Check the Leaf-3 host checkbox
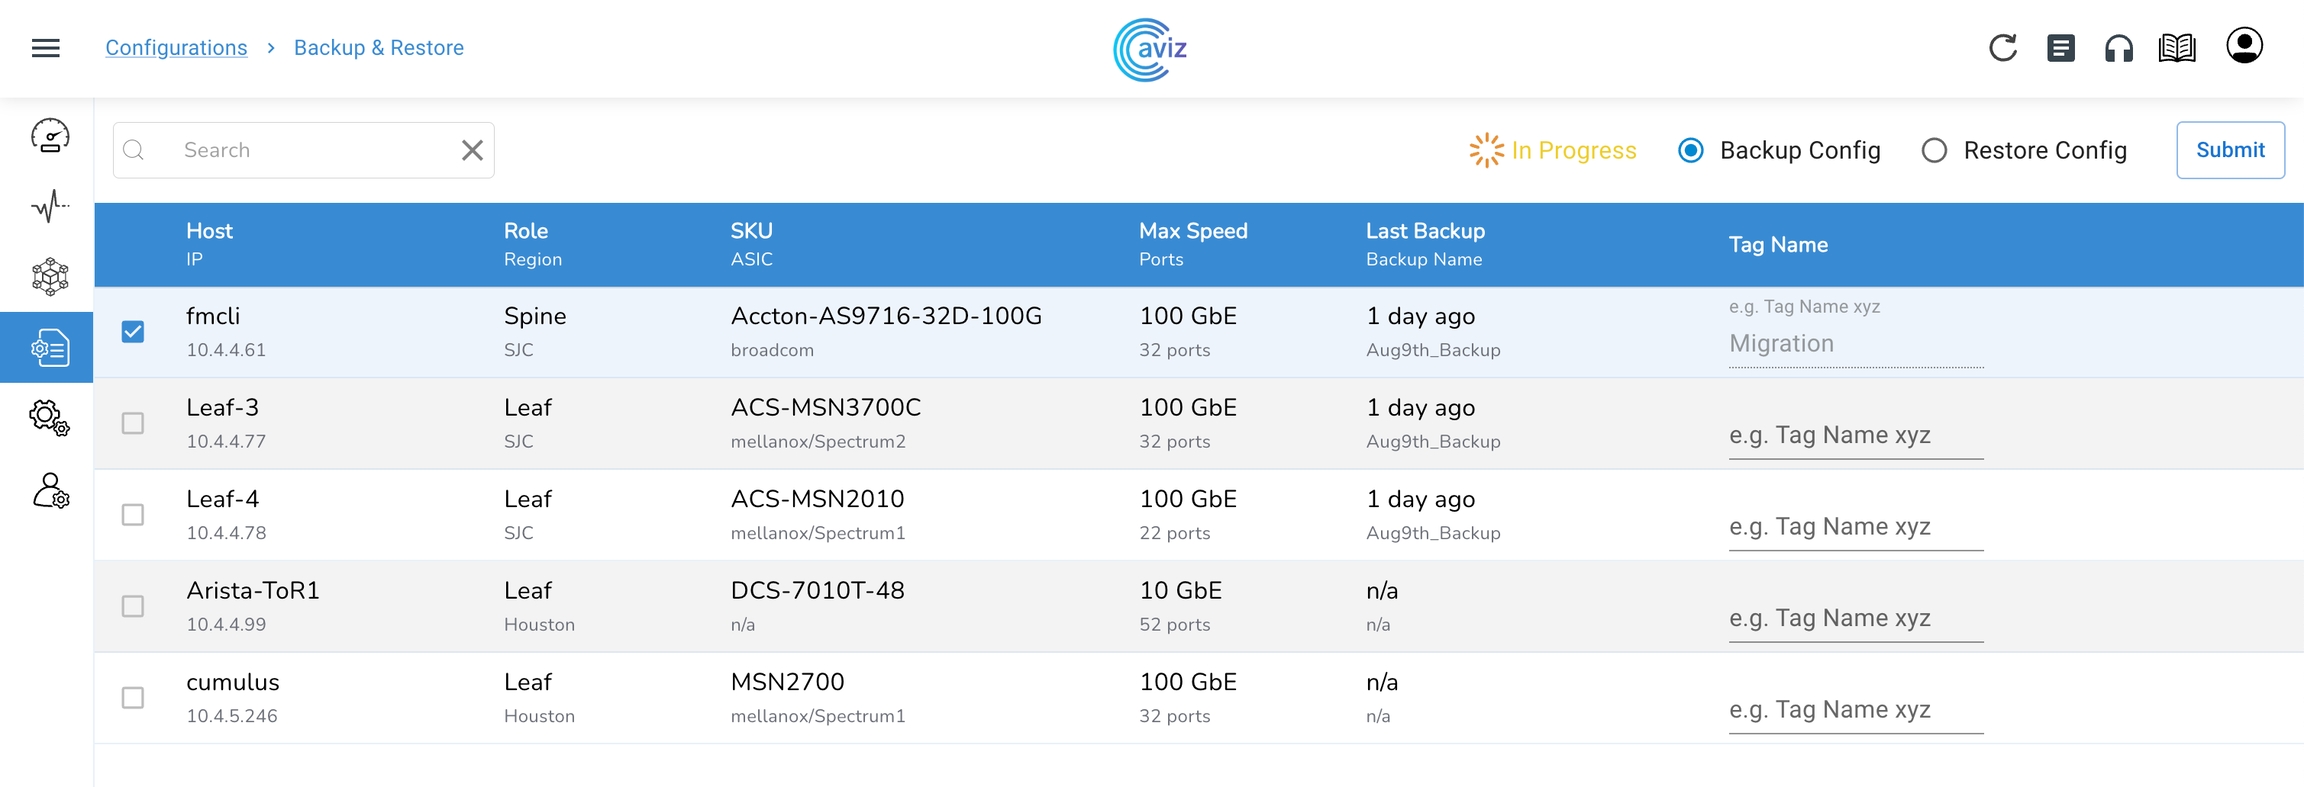Screen dimensions: 2304x787 [x=133, y=423]
